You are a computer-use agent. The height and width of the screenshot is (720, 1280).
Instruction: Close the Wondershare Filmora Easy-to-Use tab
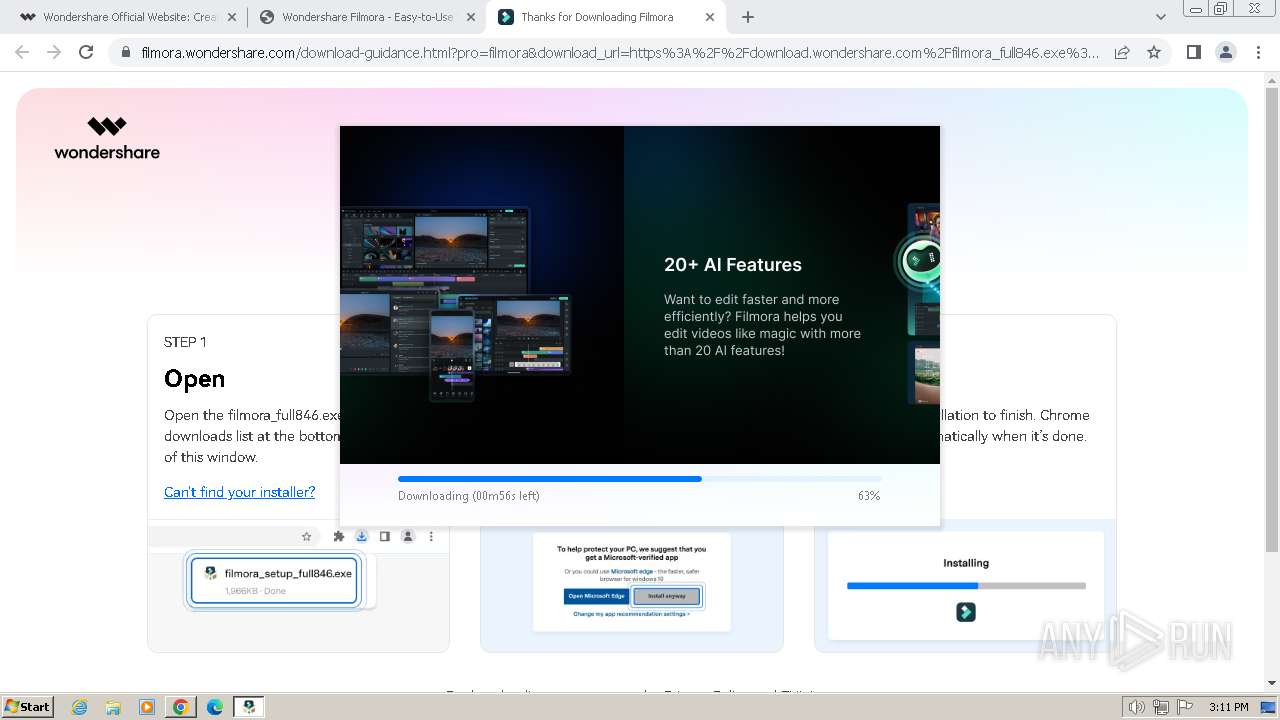click(x=471, y=17)
